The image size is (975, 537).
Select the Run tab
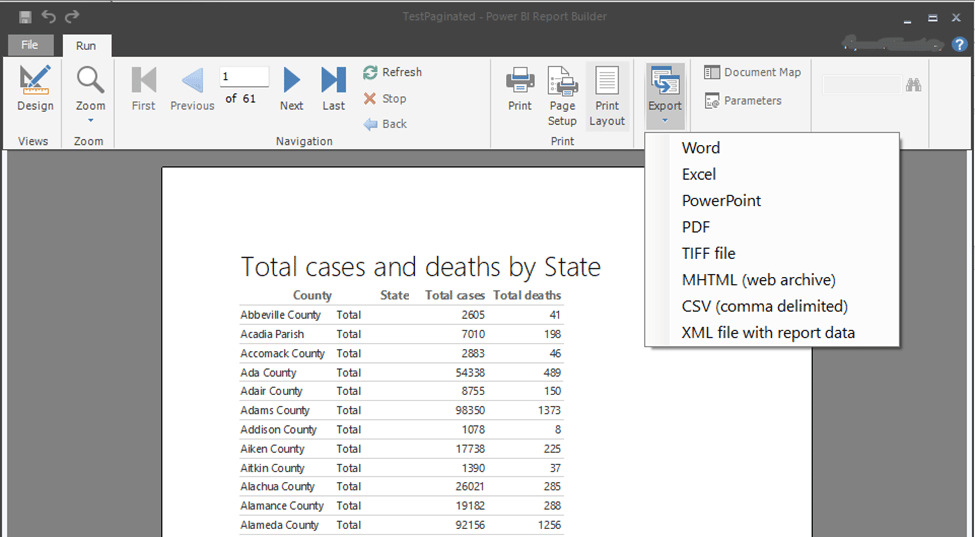tap(86, 45)
